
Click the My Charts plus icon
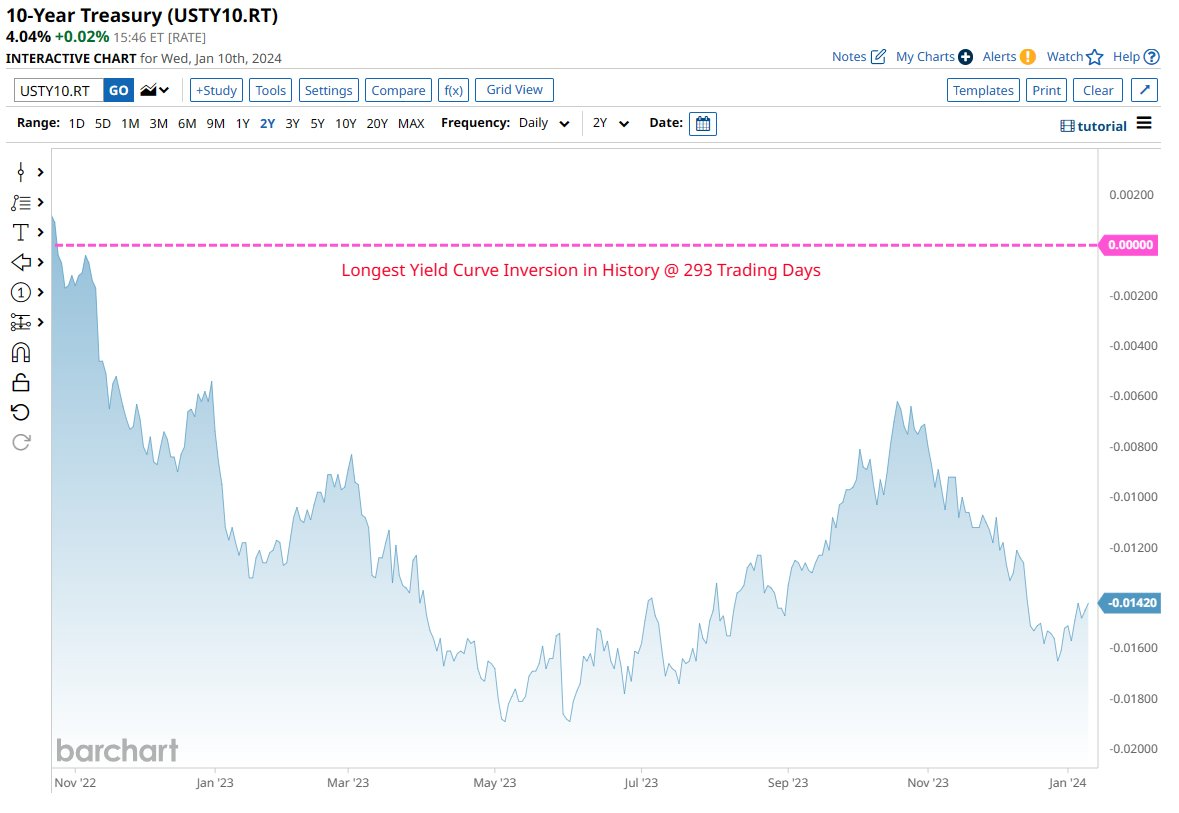965,56
